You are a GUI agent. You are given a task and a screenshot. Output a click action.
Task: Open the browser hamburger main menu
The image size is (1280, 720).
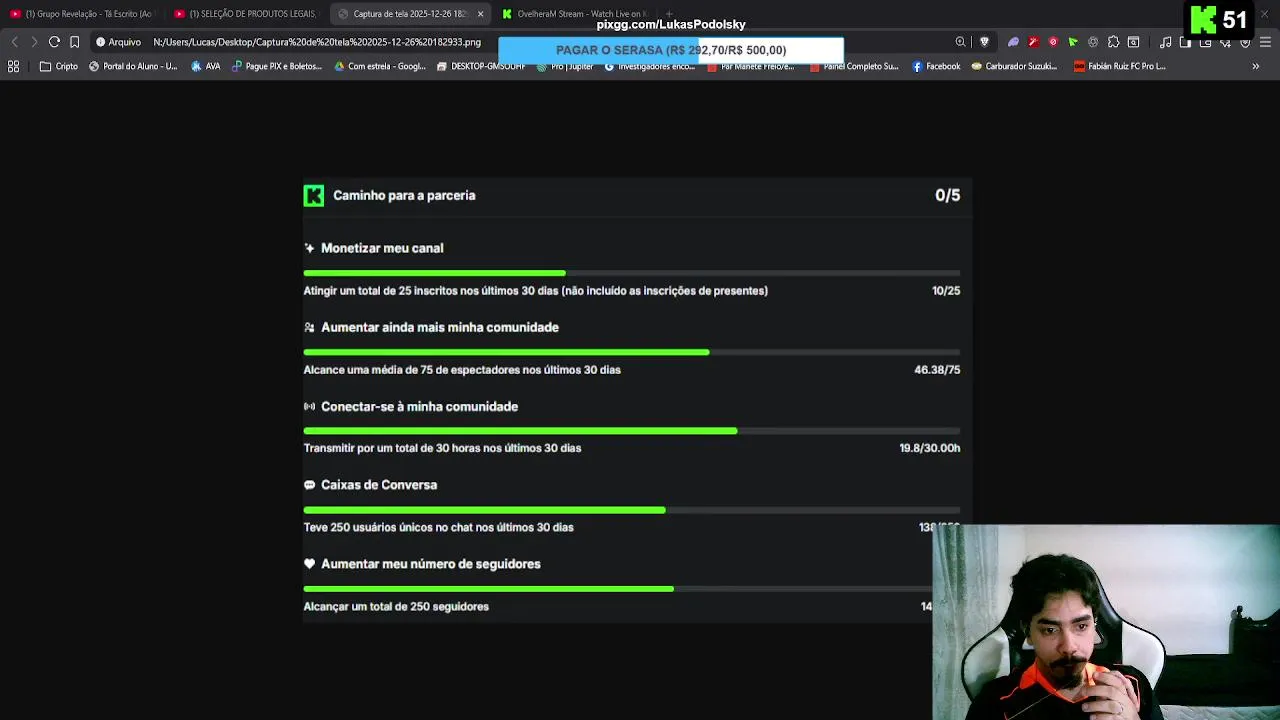pyautogui.click(x=1266, y=42)
